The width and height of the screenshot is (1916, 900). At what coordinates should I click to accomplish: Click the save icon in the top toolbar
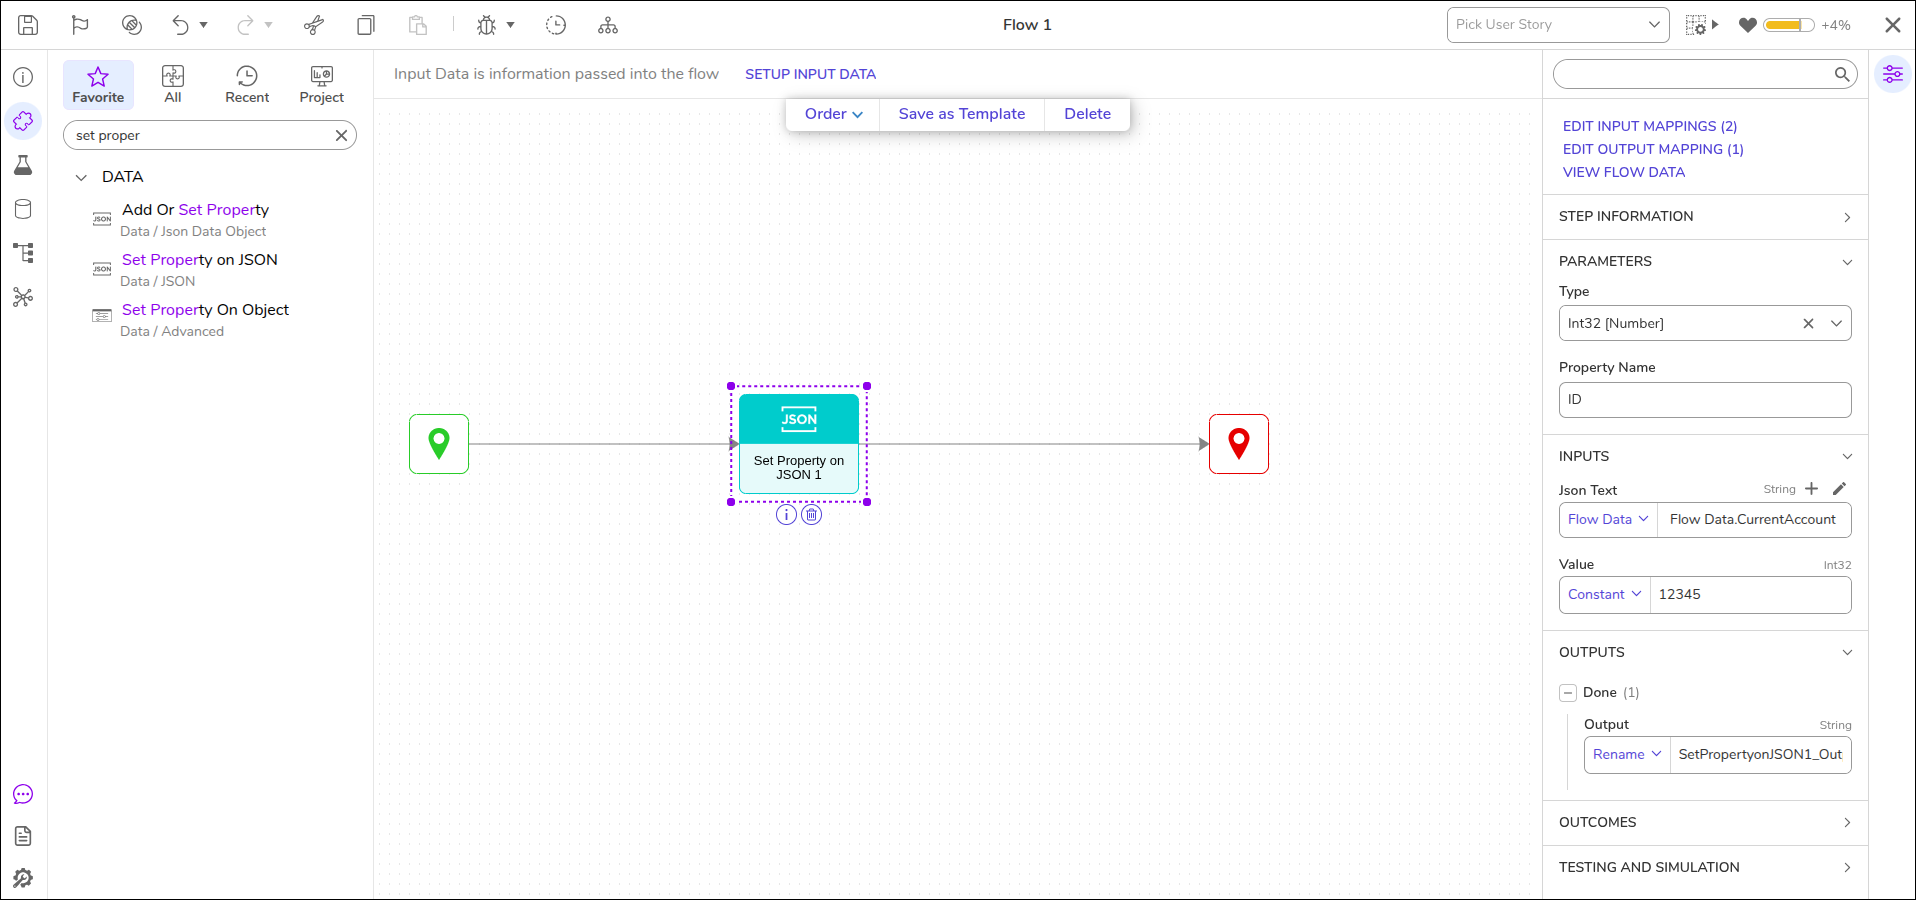tap(28, 25)
